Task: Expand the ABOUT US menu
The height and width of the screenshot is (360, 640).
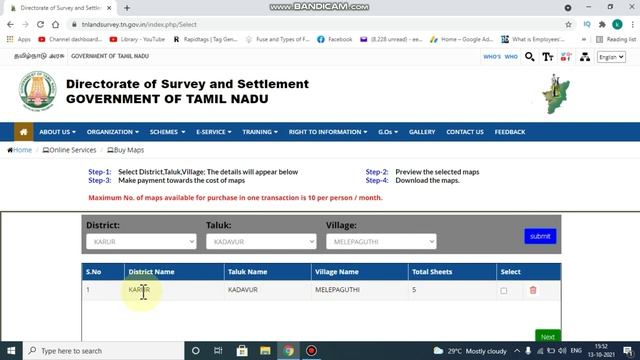Action: [57, 132]
